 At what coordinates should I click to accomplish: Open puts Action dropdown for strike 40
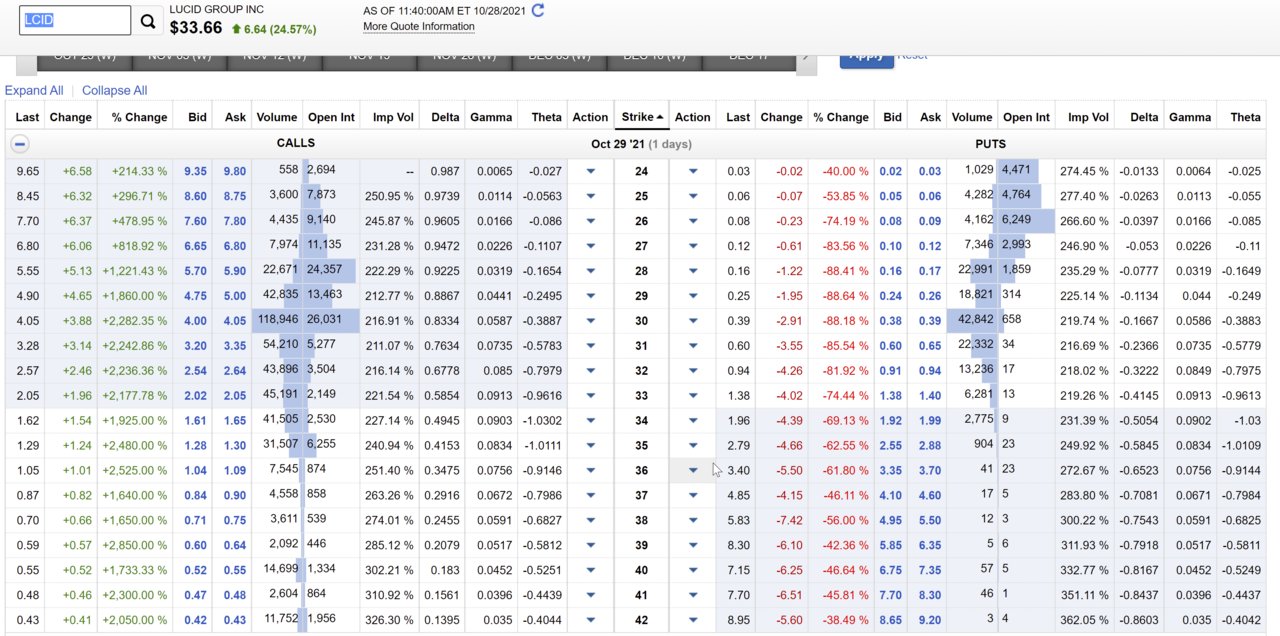[692, 570]
